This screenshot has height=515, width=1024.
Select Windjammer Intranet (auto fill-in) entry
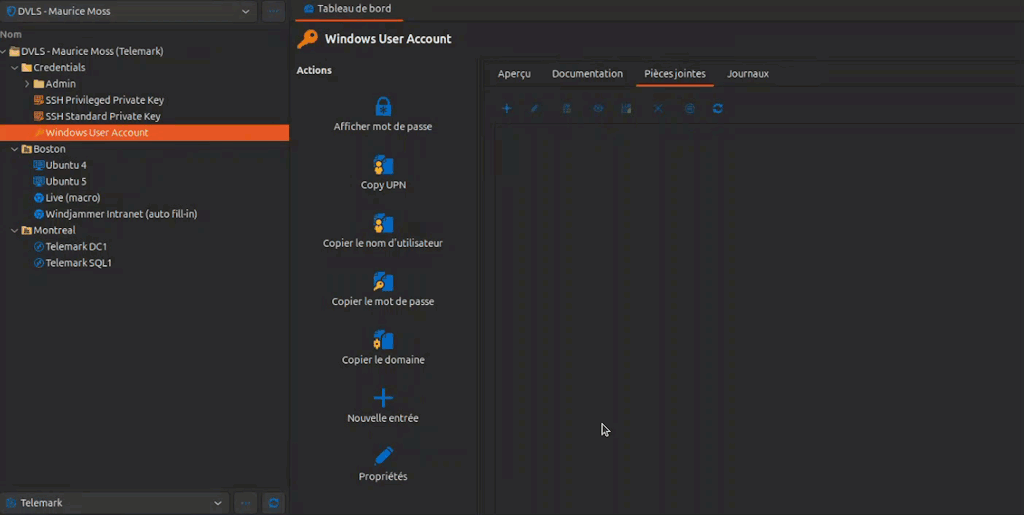[x=121, y=214]
